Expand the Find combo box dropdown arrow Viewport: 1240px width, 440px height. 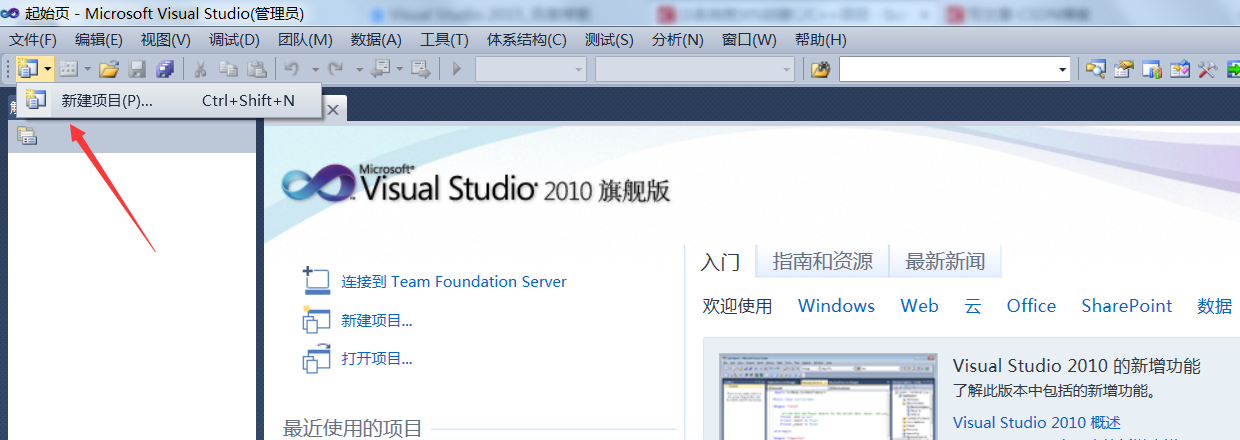point(1063,69)
